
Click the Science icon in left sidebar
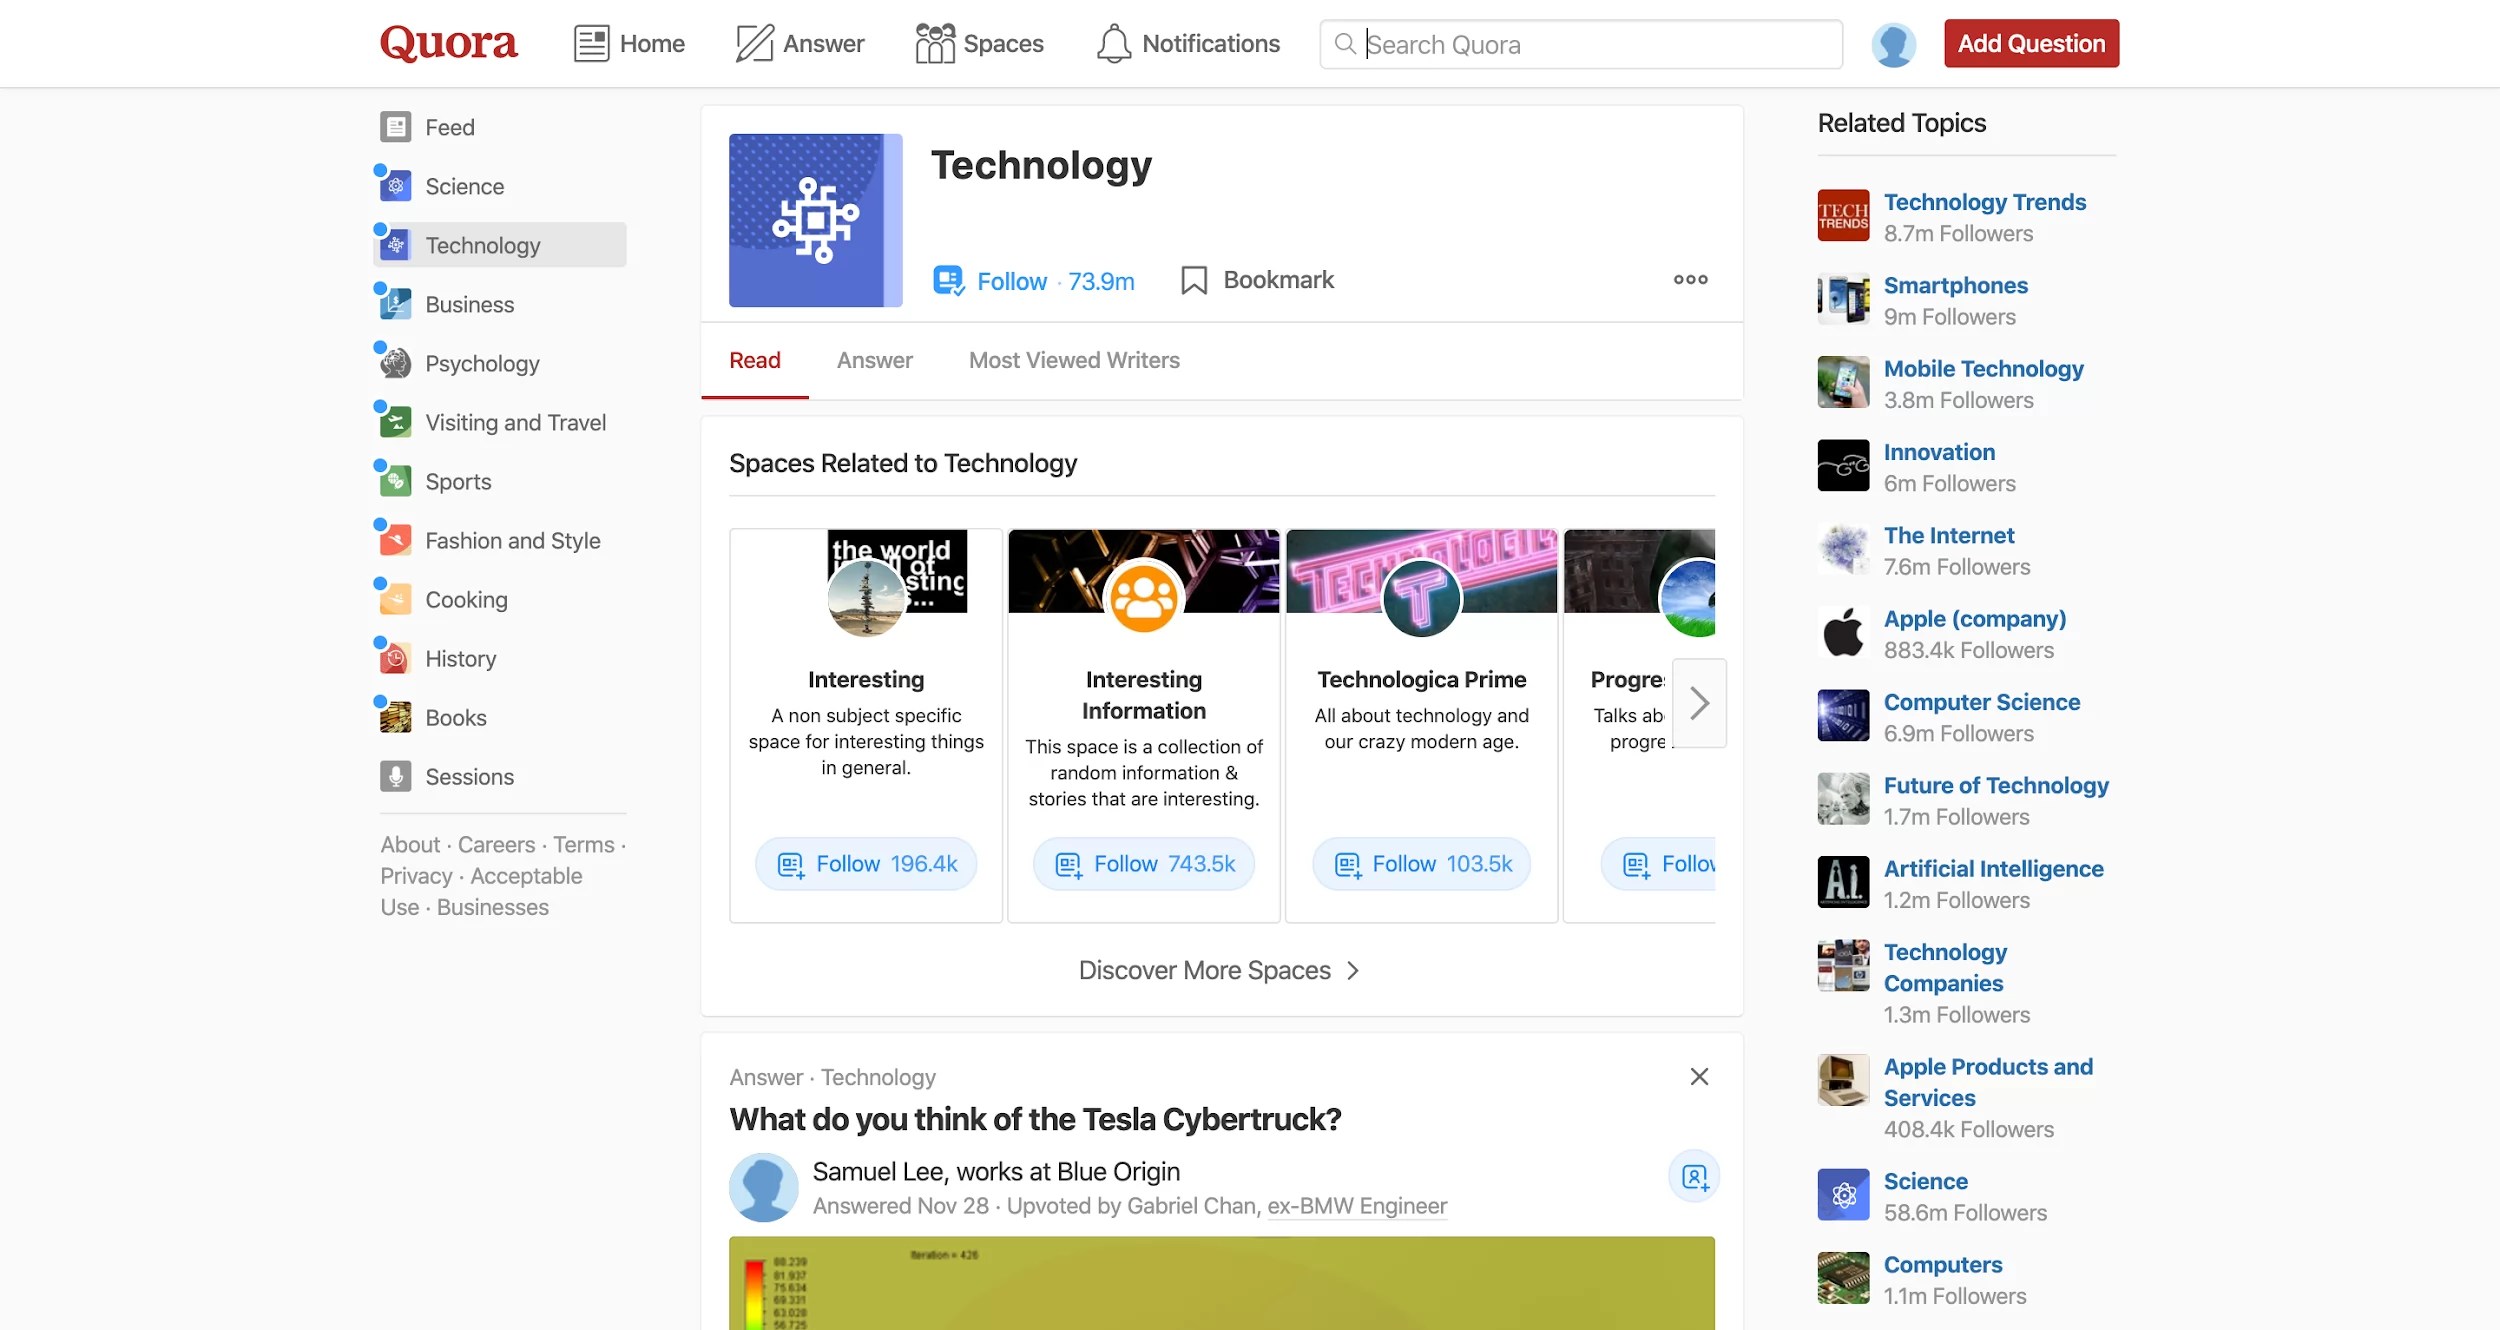point(396,186)
